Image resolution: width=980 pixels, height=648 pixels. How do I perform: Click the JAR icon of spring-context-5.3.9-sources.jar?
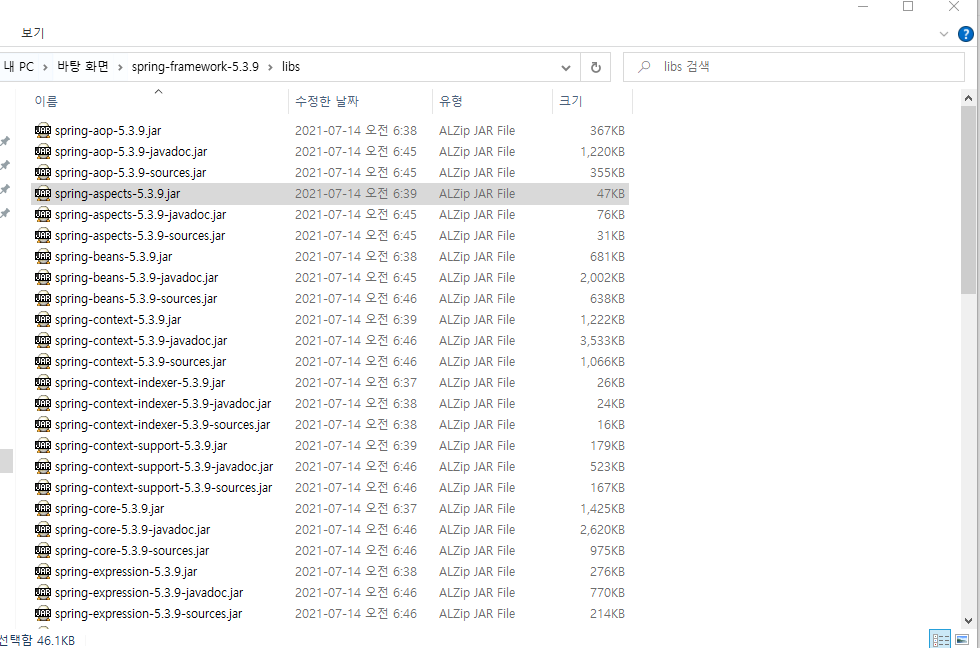(42, 361)
